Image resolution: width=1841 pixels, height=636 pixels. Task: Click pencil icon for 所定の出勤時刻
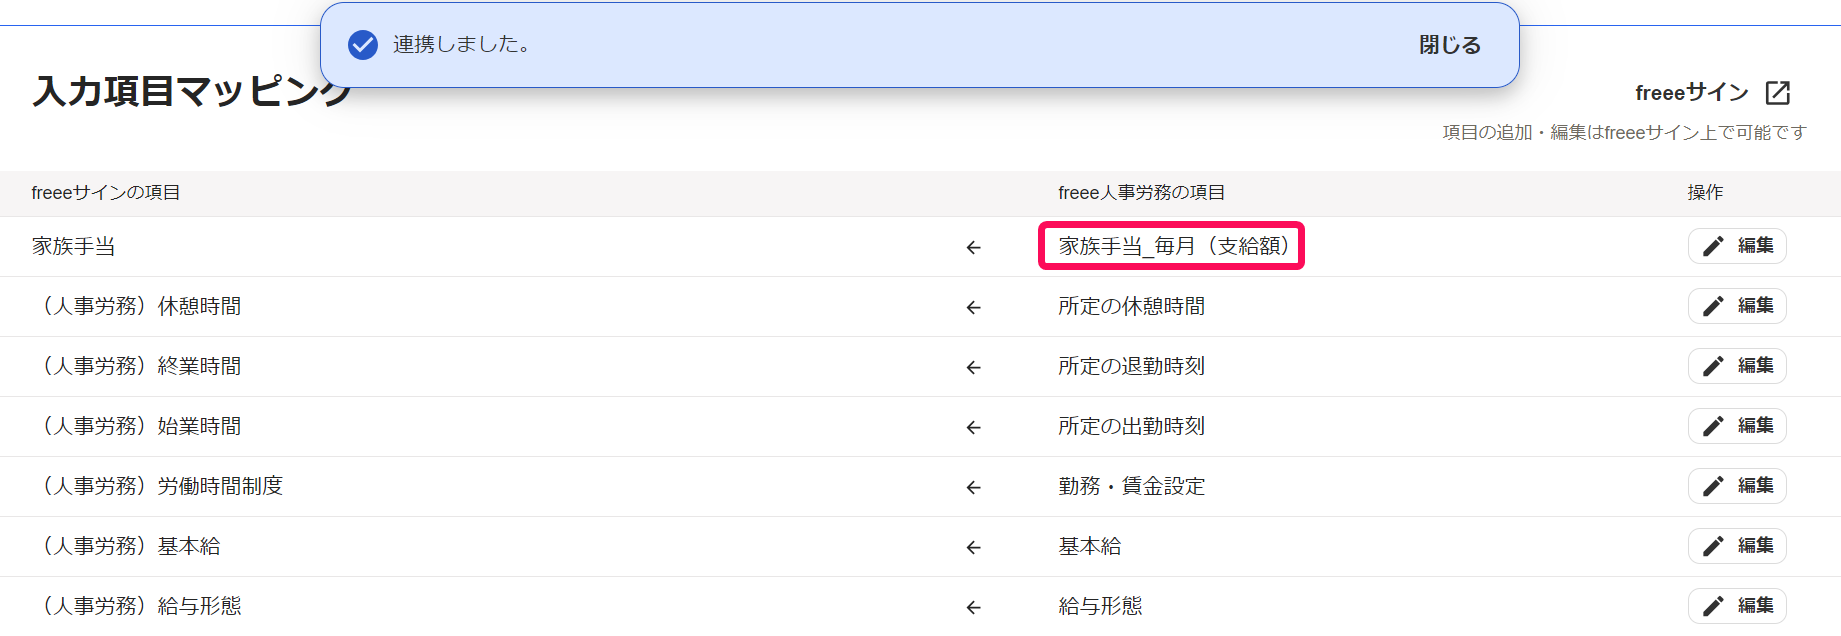(x=1713, y=426)
